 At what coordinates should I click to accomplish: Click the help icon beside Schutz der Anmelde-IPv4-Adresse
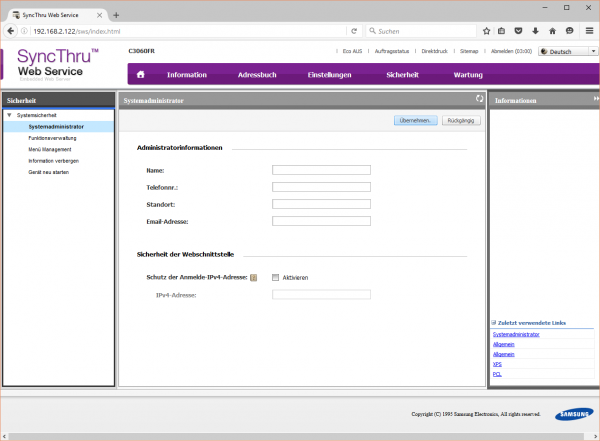point(254,277)
